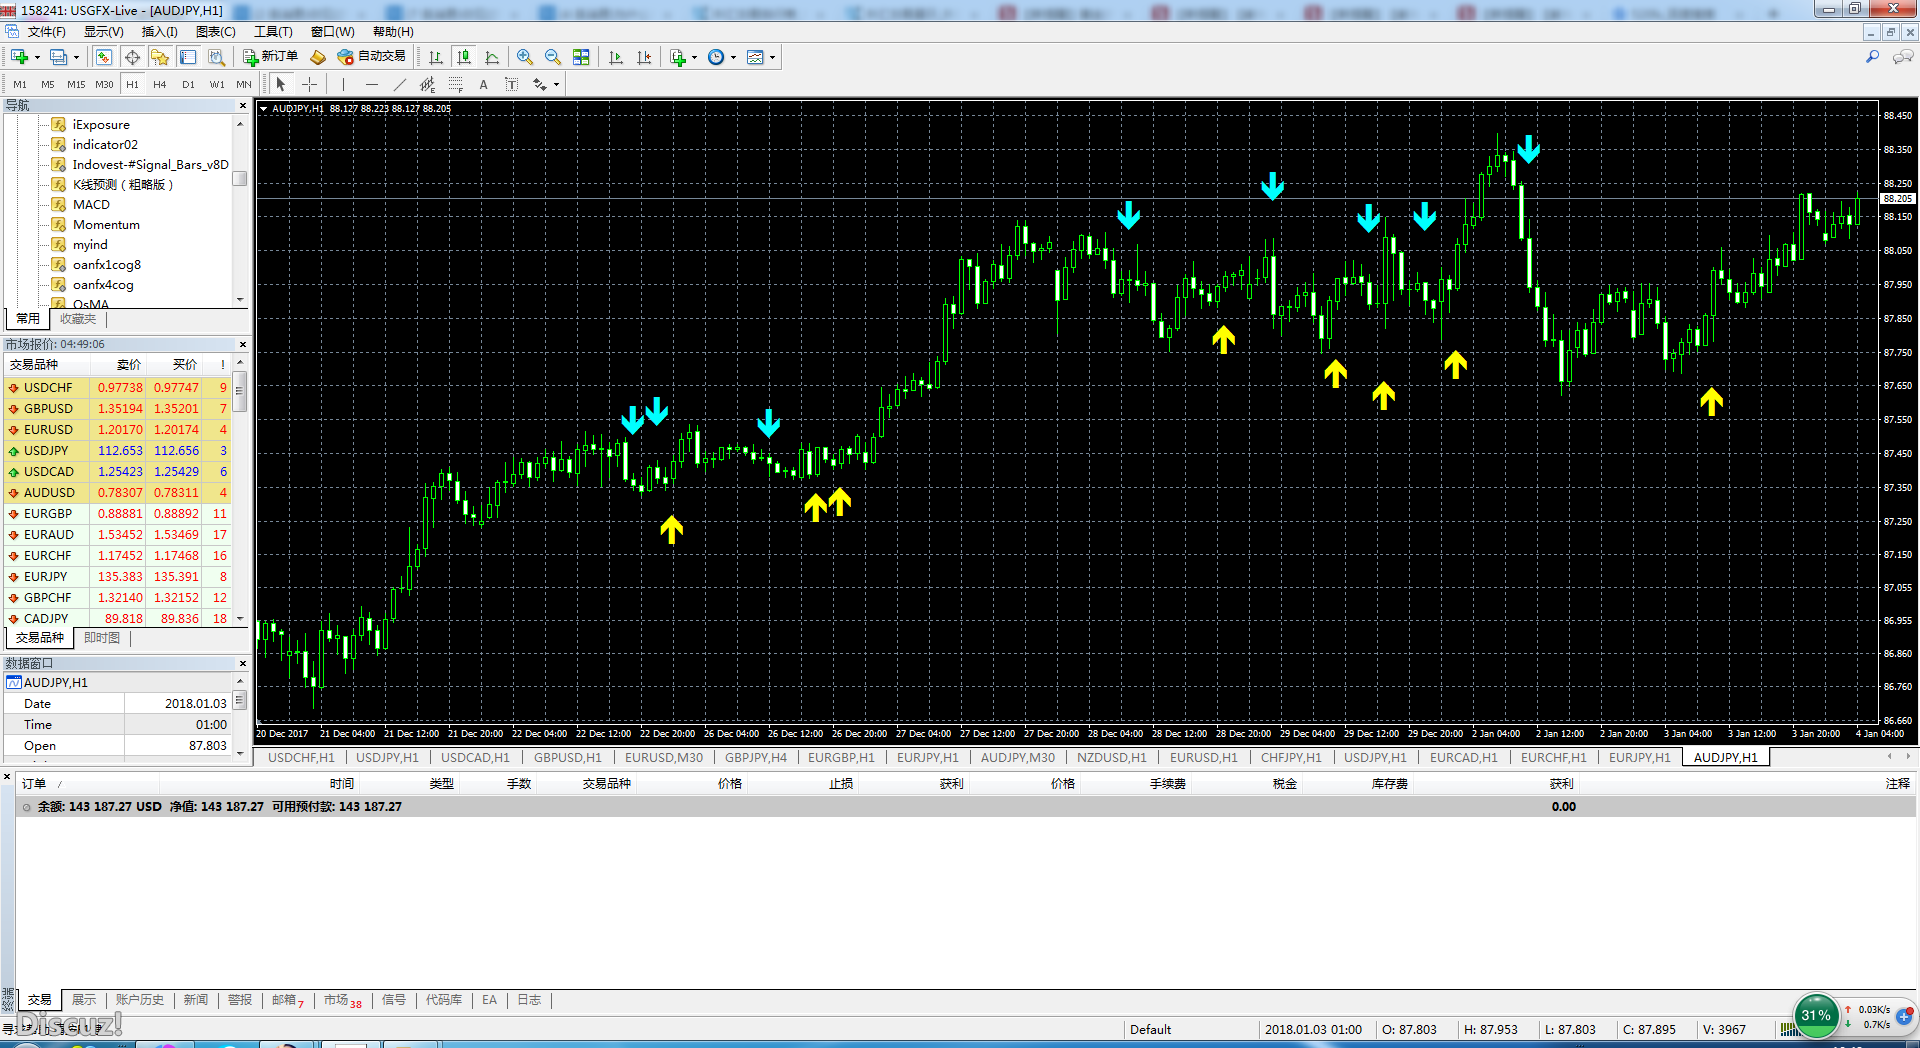Open the 账户历史 terminal tab
This screenshot has width=1920, height=1048.
point(139,1000)
